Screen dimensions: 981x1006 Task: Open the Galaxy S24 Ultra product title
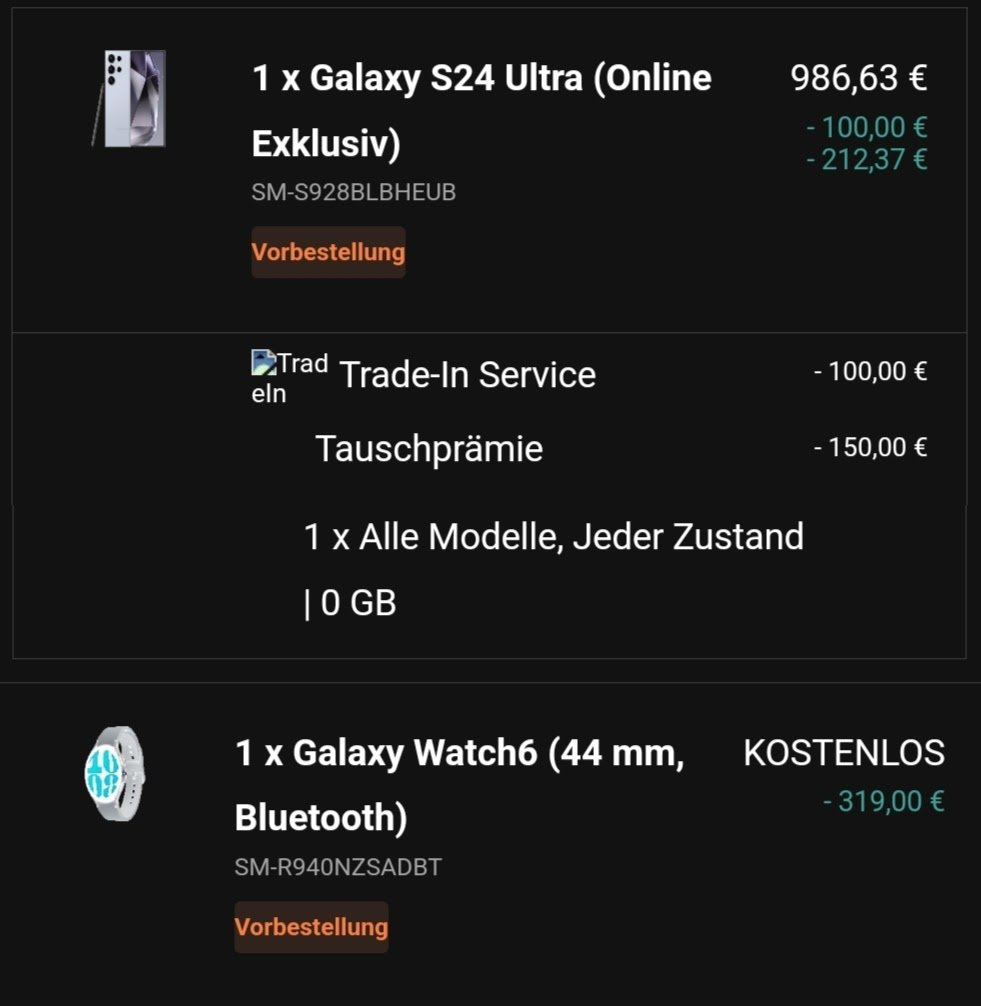point(481,110)
